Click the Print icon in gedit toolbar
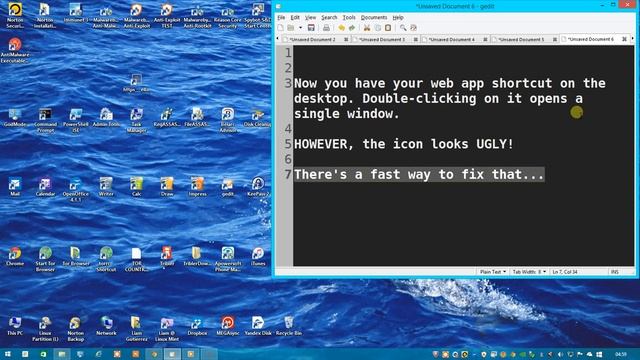The height and width of the screenshot is (360, 640). click(326, 28)
